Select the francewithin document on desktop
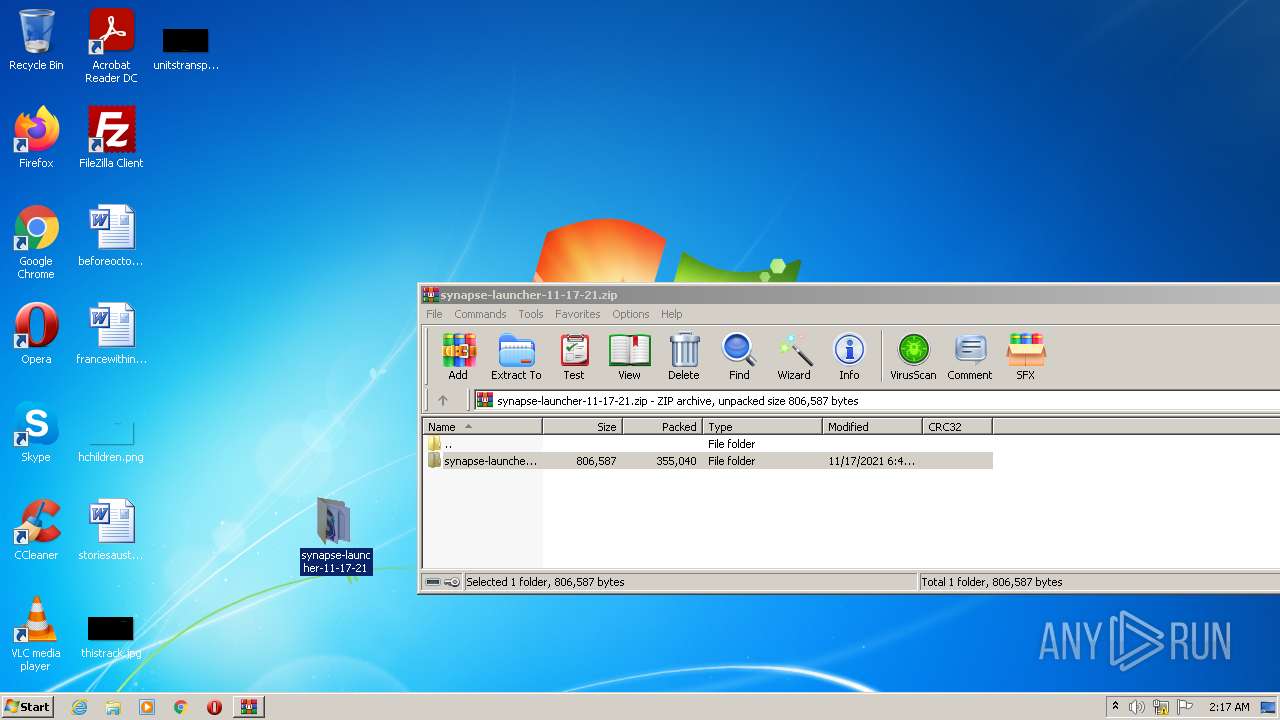 pos(111,334)
